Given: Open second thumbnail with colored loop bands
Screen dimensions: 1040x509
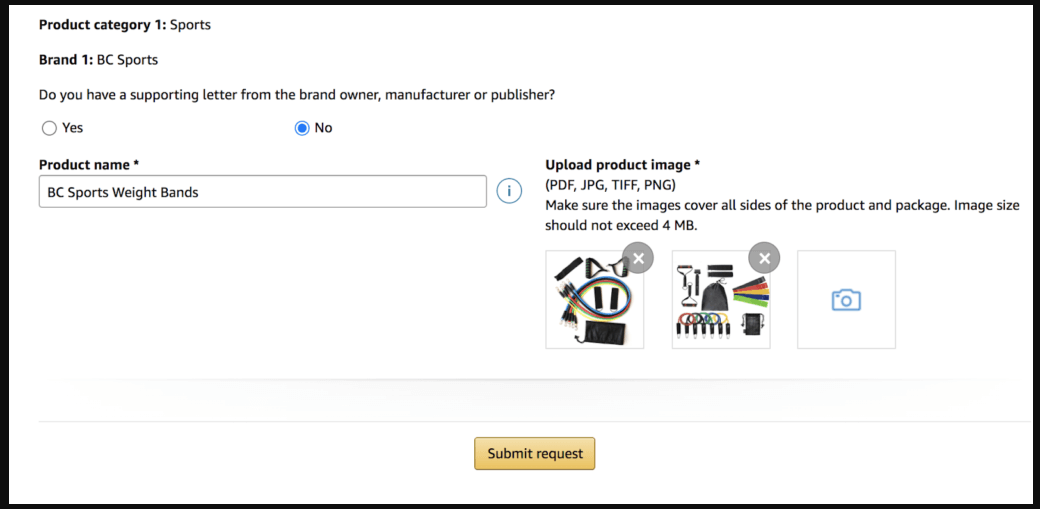Looking at the screenshot, I should click(x=721, y=299).
